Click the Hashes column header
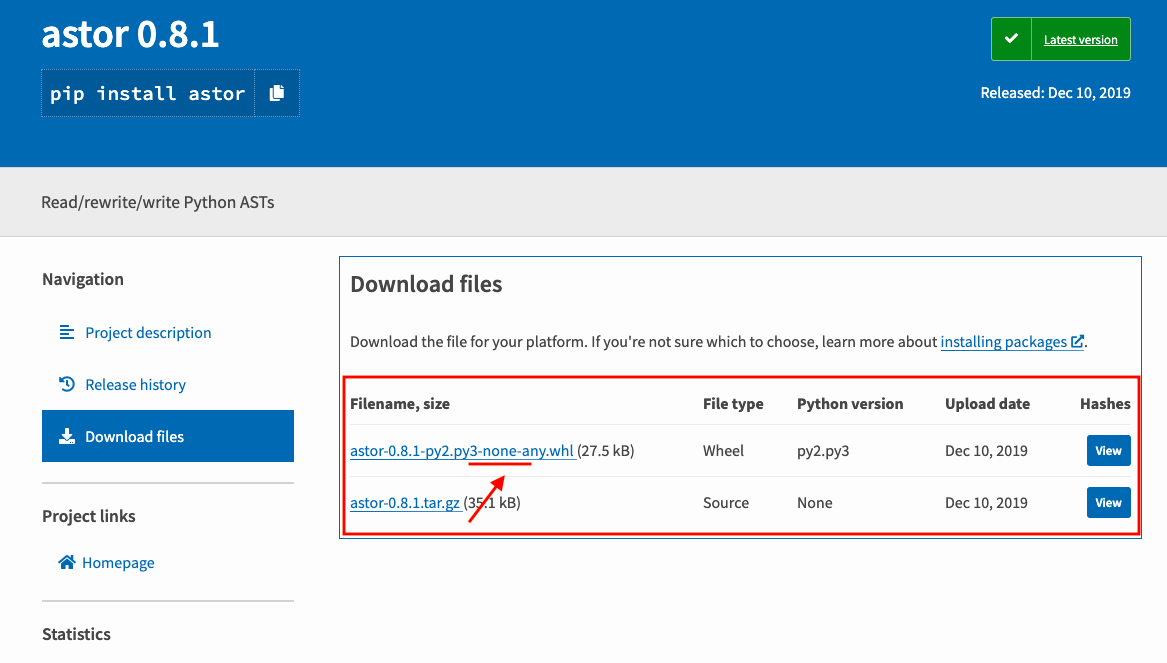This screenshot has width=1167, height=663. point(1105,404)
